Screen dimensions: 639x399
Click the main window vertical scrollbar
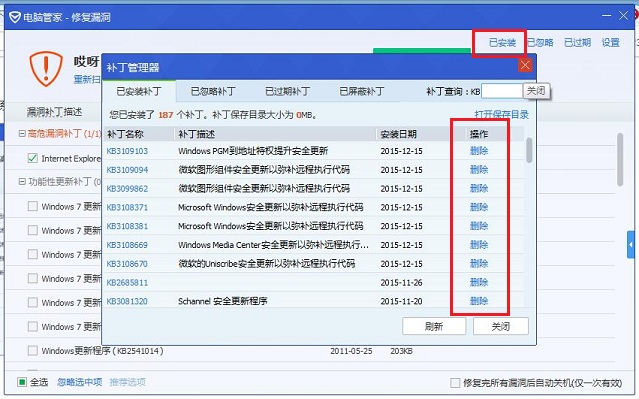620,160
